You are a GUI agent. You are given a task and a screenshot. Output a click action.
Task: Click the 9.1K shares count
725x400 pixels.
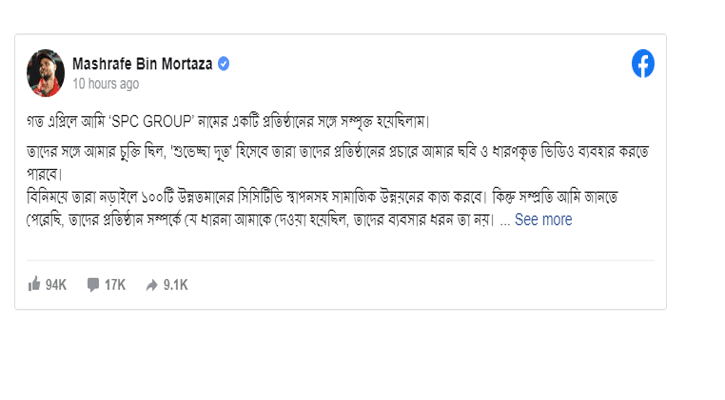pyautogui.click(x=175, y=285)
